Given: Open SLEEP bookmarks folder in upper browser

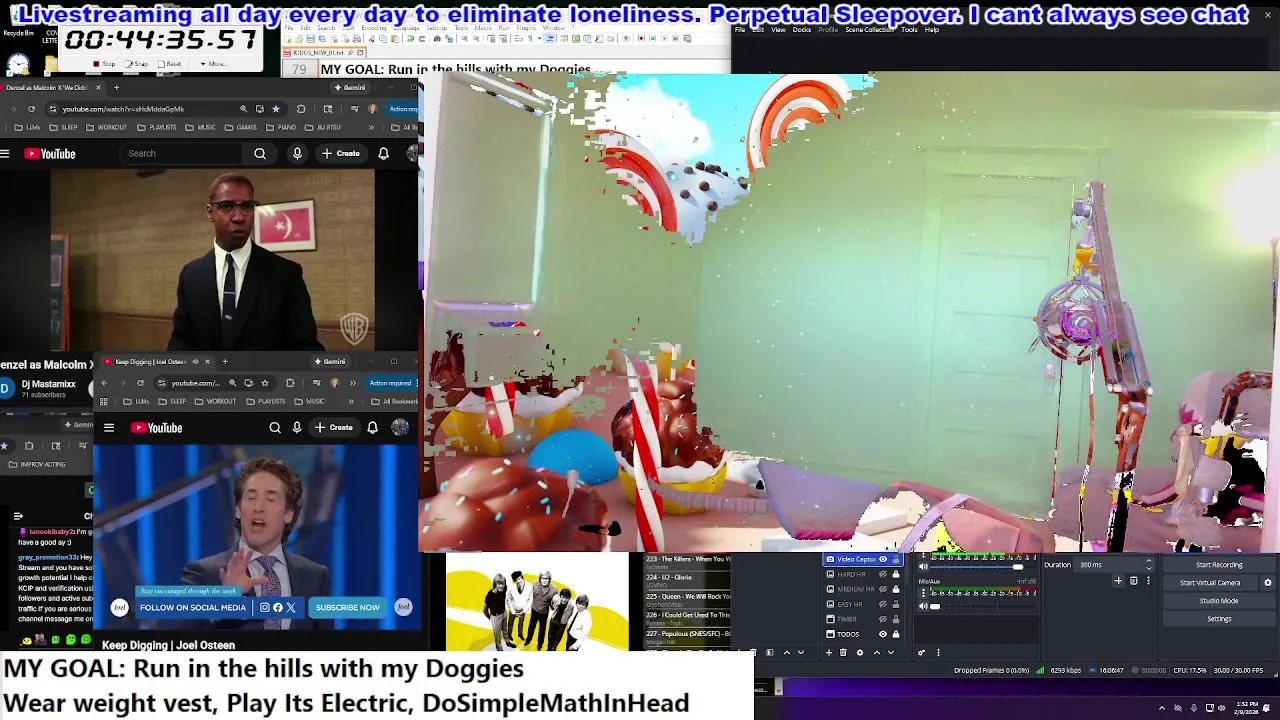Looking at the screenshot, I should pos(63,127).
